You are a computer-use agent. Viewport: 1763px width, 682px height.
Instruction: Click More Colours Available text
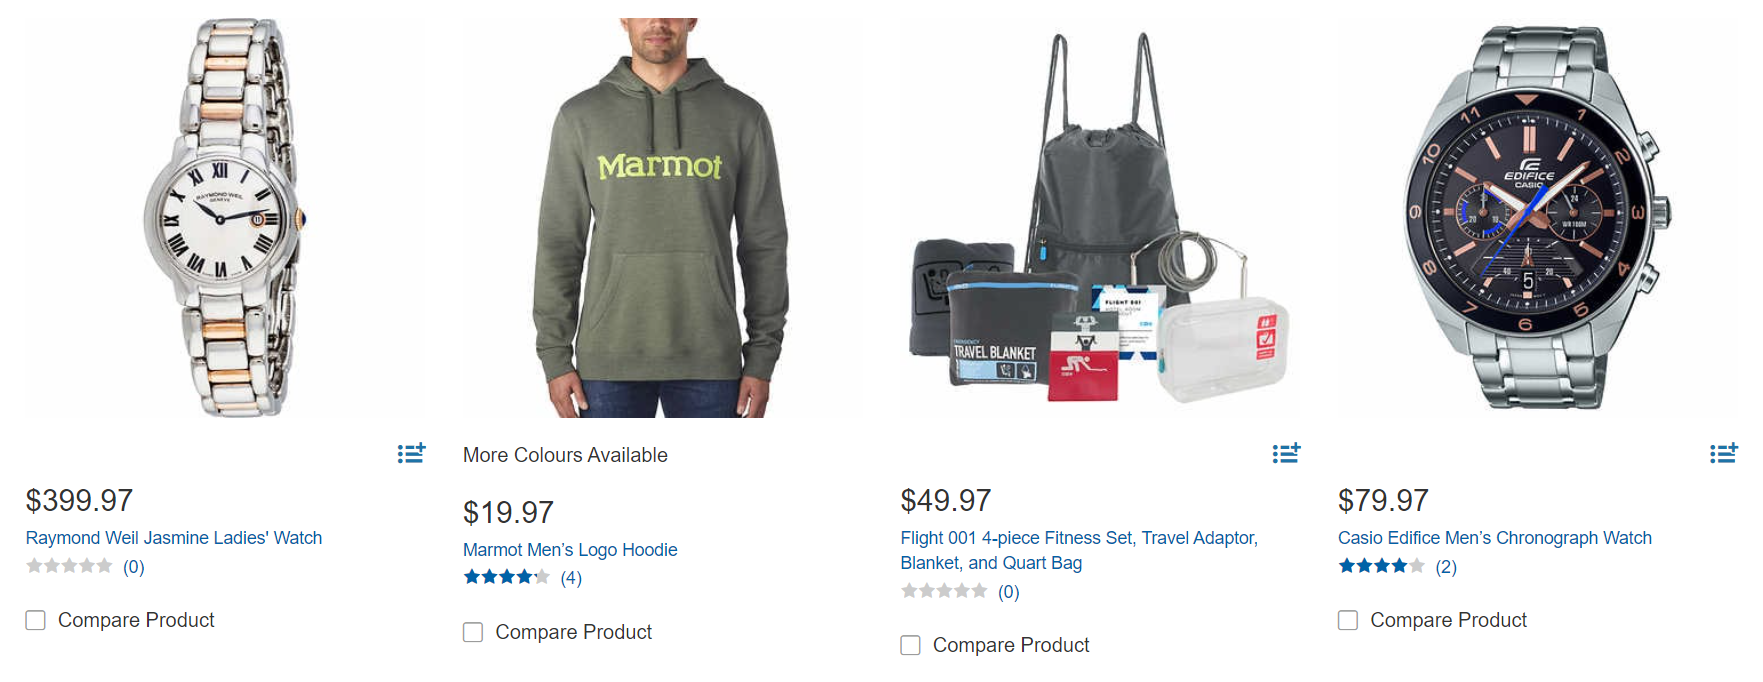tap(565, 455)
